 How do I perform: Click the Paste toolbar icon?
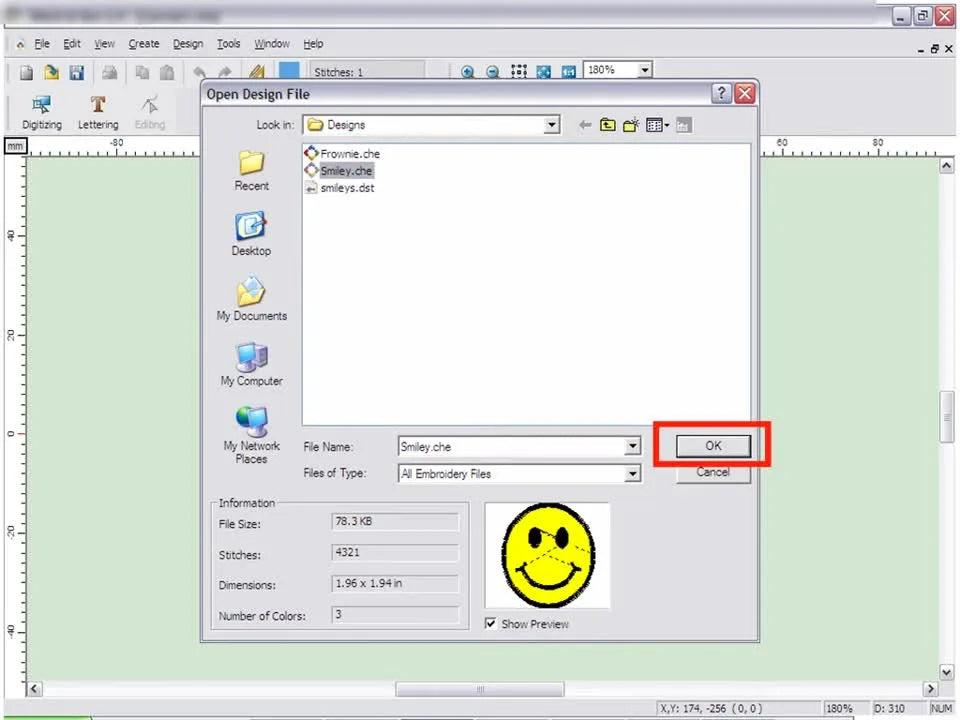click(x=167, y=73)
